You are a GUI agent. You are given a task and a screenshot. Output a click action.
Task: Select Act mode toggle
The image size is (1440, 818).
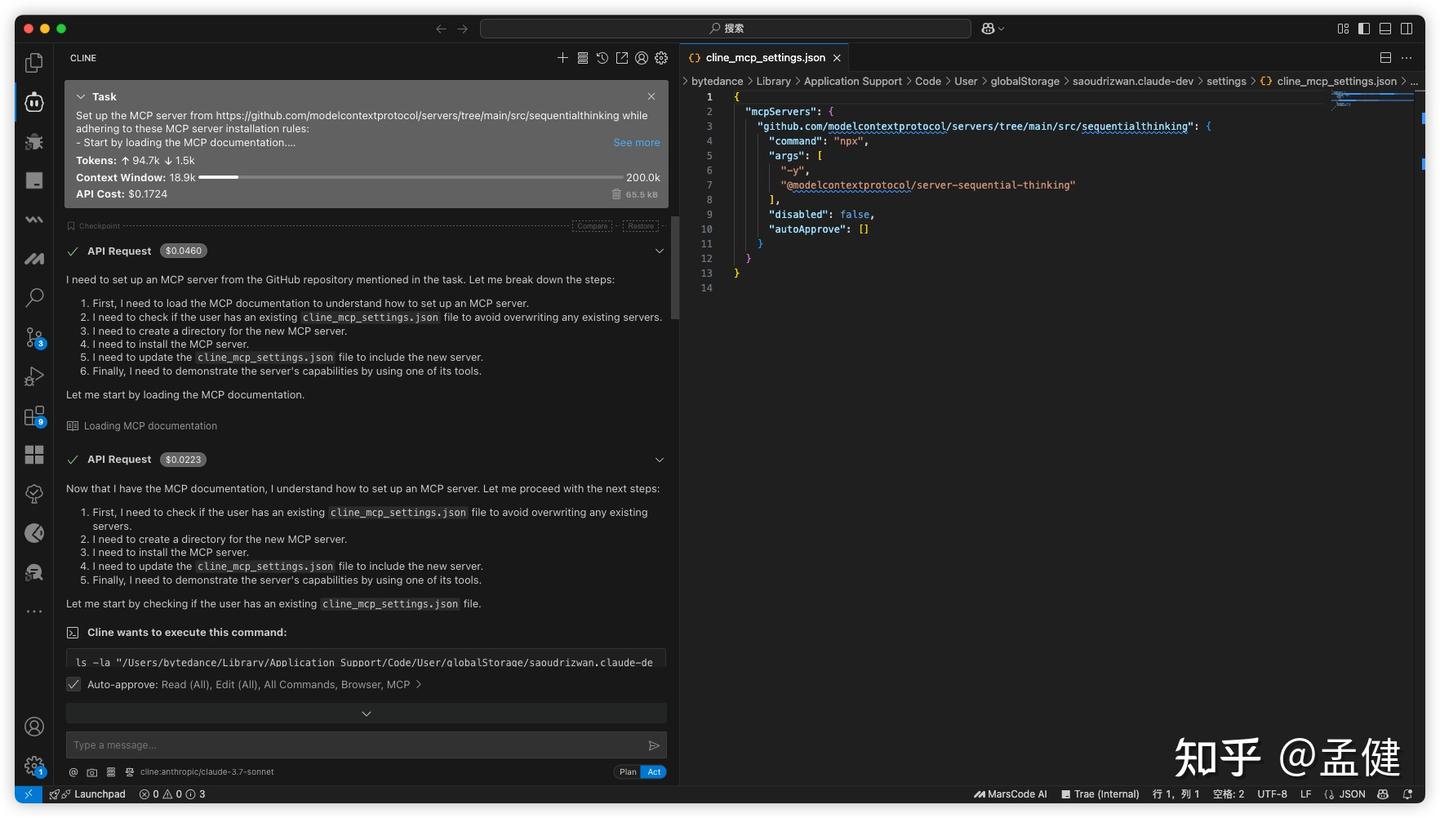(654, 772)
